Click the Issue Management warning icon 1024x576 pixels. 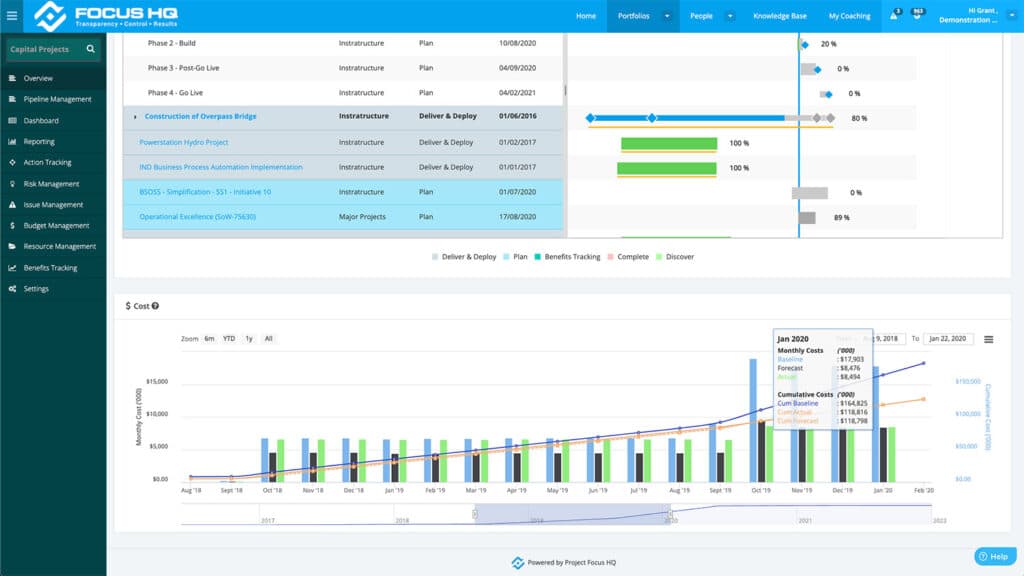click(x=12, y=205)
